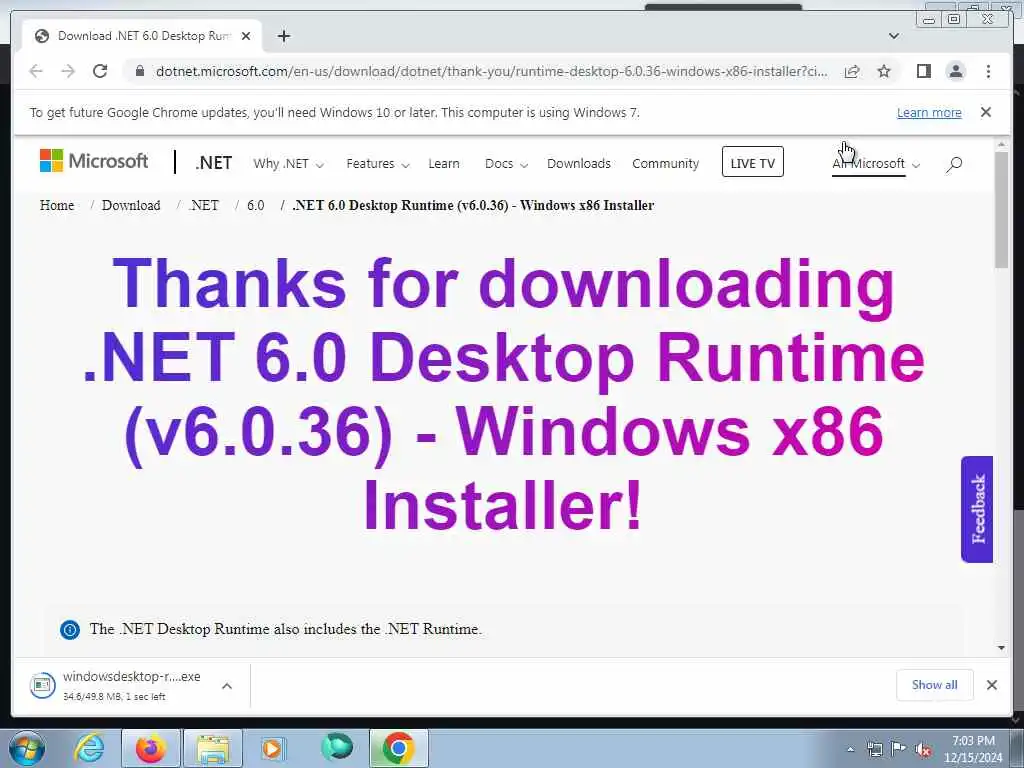Click the green orb taskbar icon
This screenshot has height=768, width=1024.
pos(337,748)
